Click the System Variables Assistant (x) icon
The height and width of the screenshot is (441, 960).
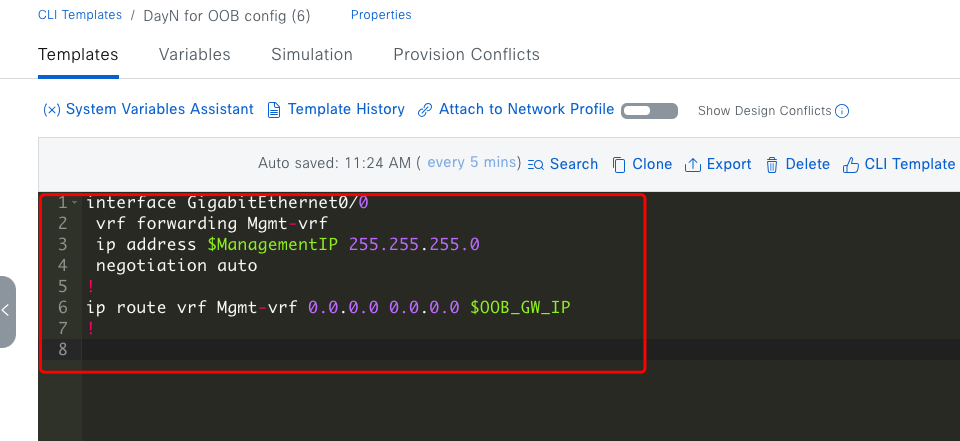point(51,110)
